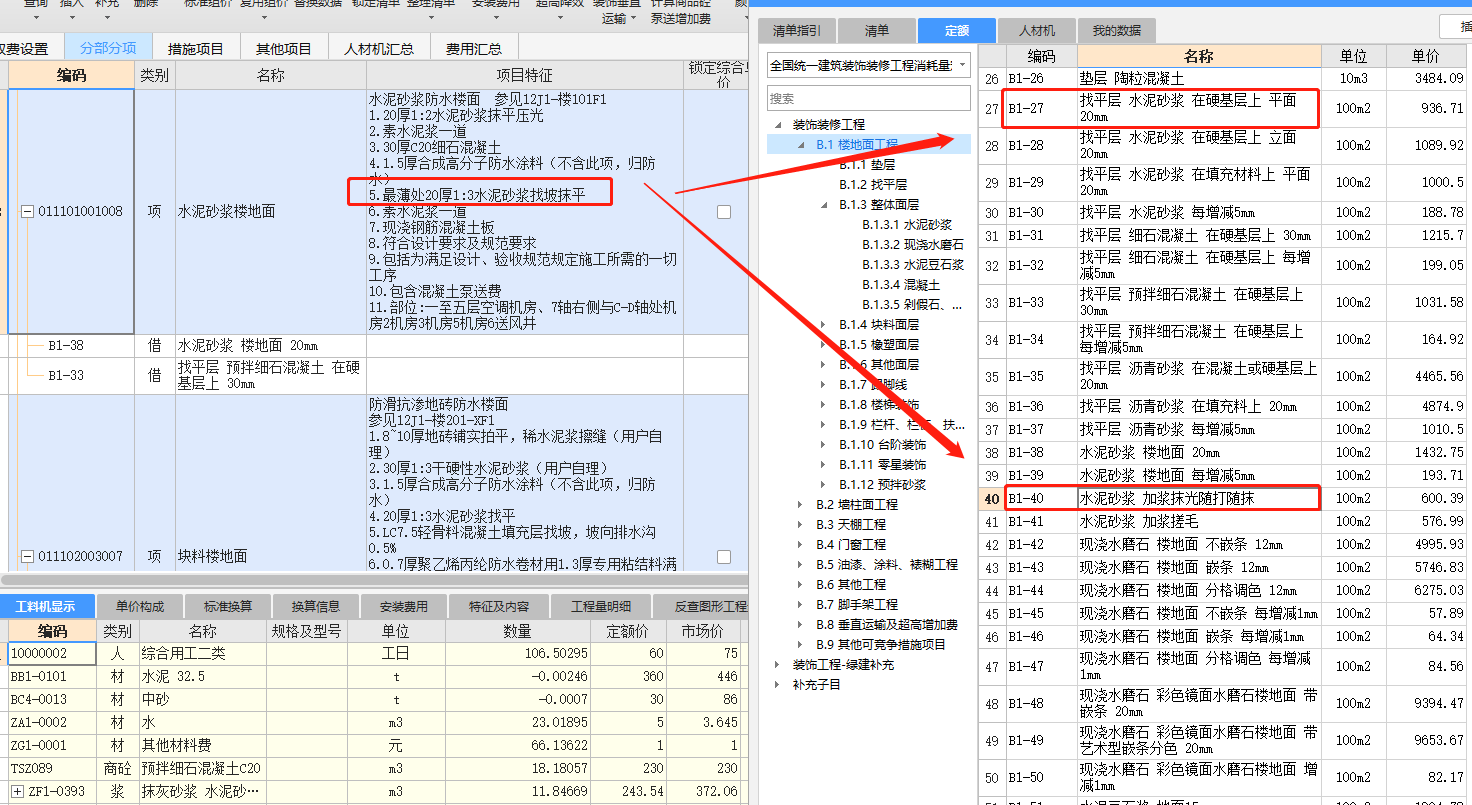1472x805 pixels.
Task: Open the 我的数据 tab
Action: tap(1117, 31)
